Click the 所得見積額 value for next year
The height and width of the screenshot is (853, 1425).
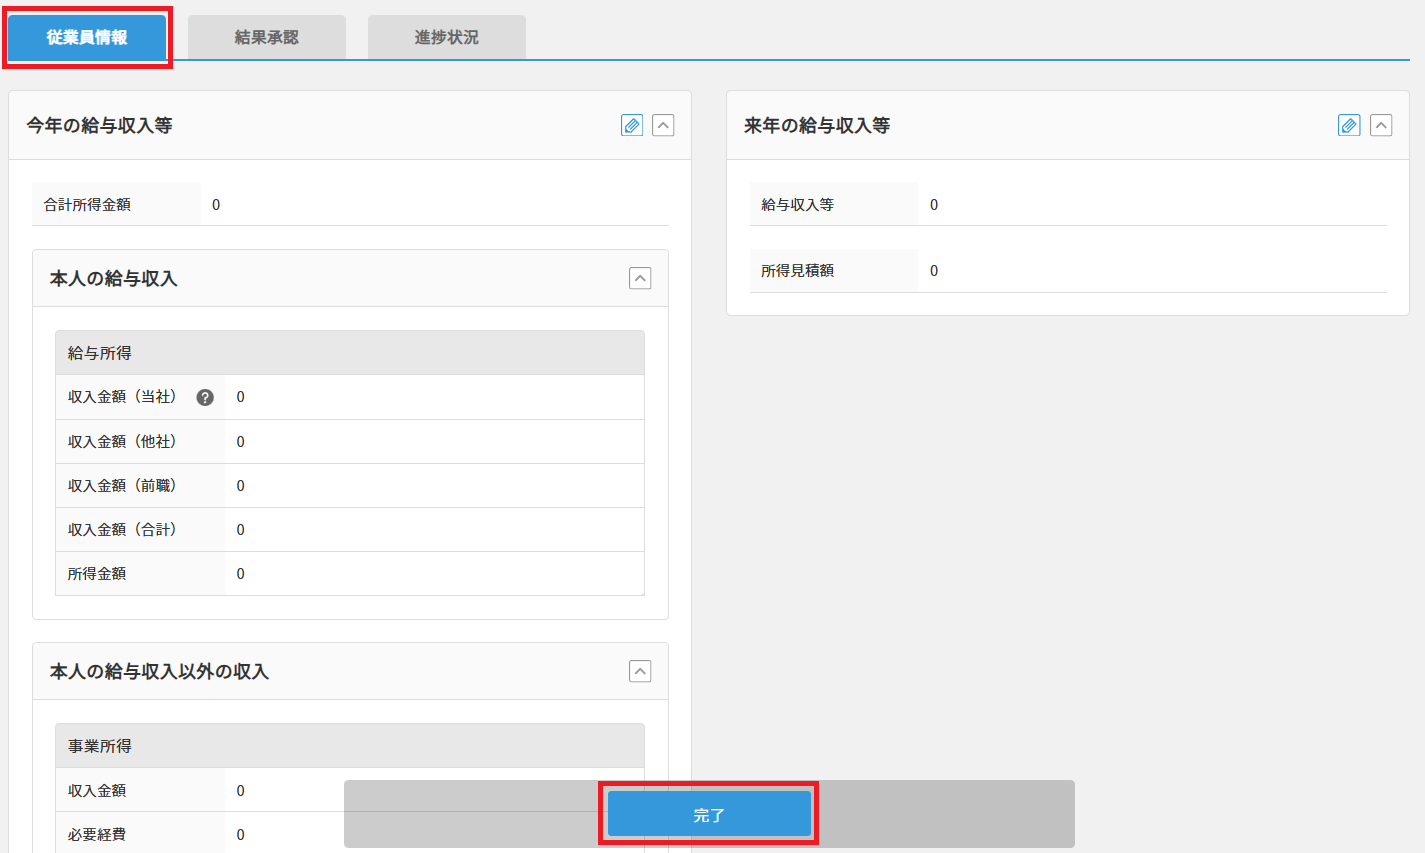point(934,271)
